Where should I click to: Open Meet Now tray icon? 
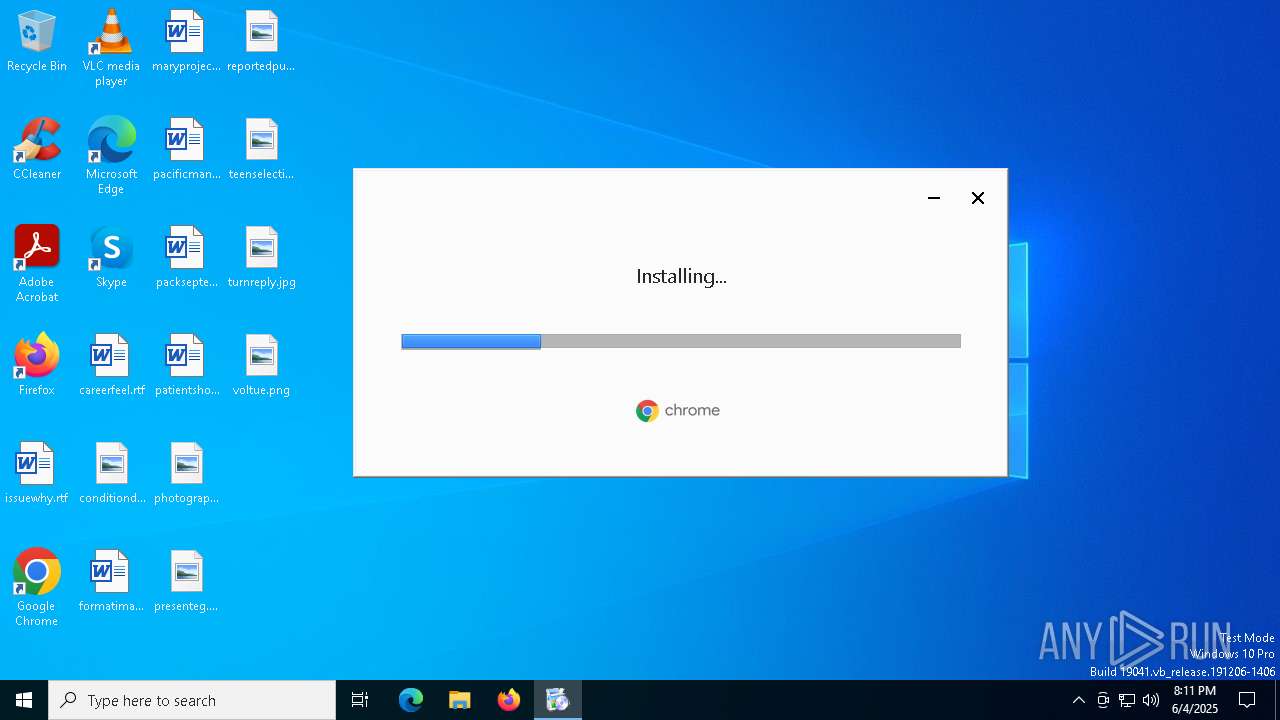tap(1103, 700)
